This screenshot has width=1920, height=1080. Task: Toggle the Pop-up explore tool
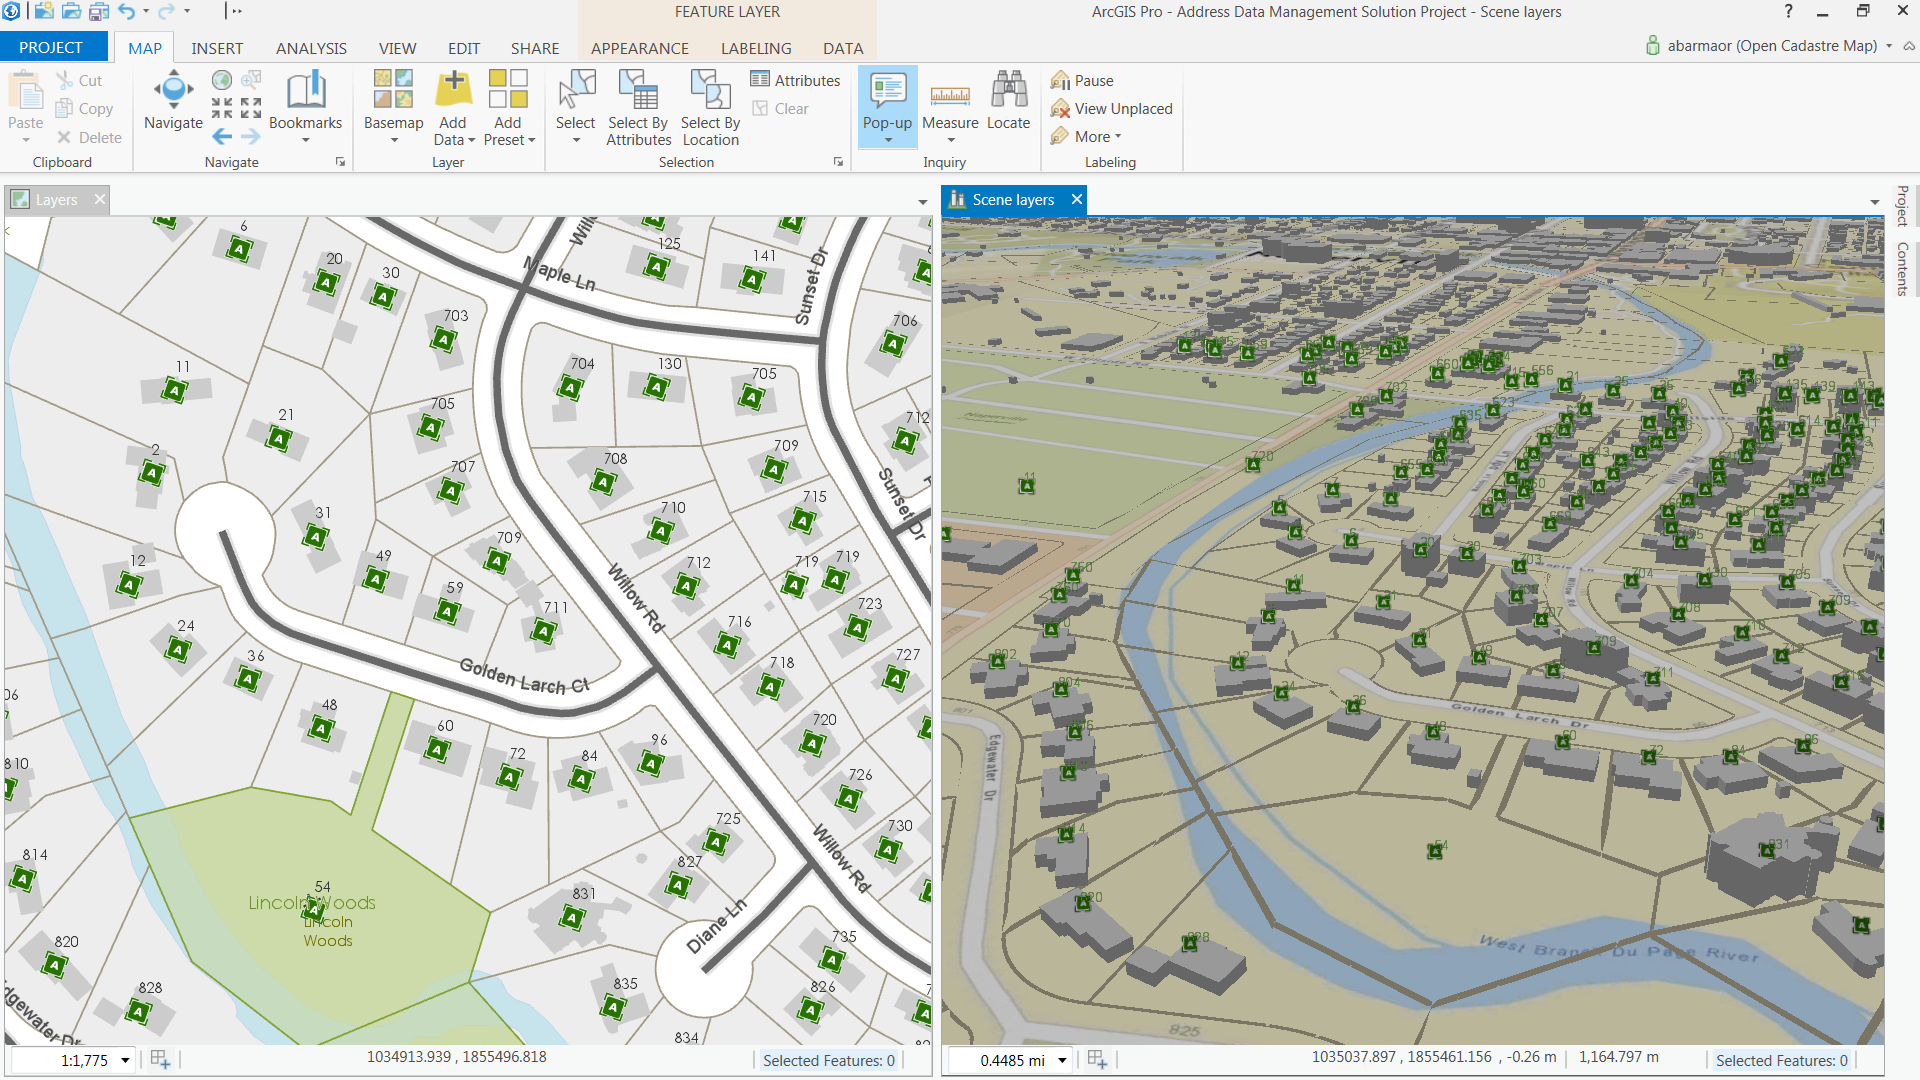(887, 92)
